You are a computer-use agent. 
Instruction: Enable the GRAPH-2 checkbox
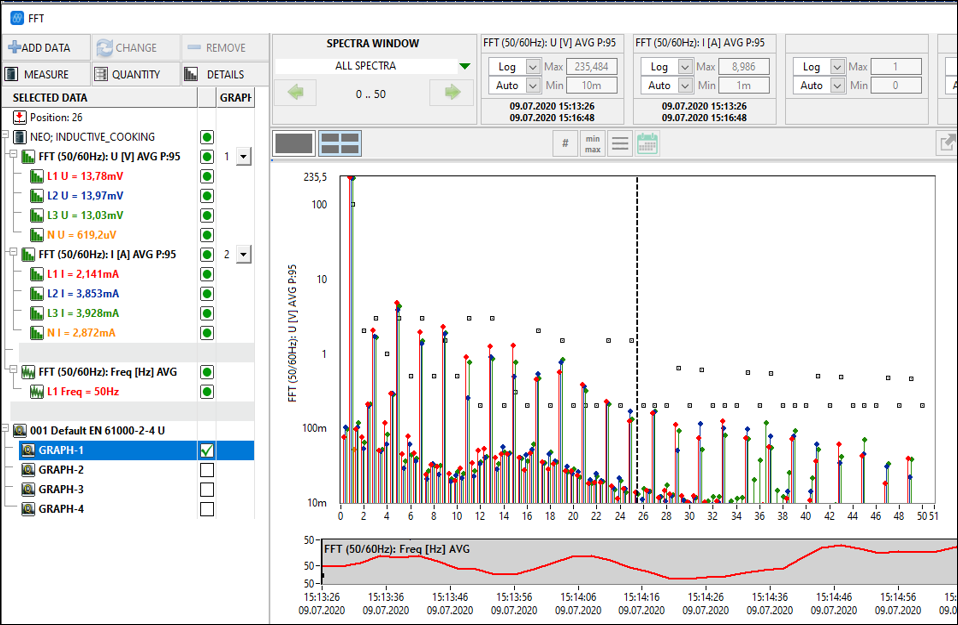(207, 470)
